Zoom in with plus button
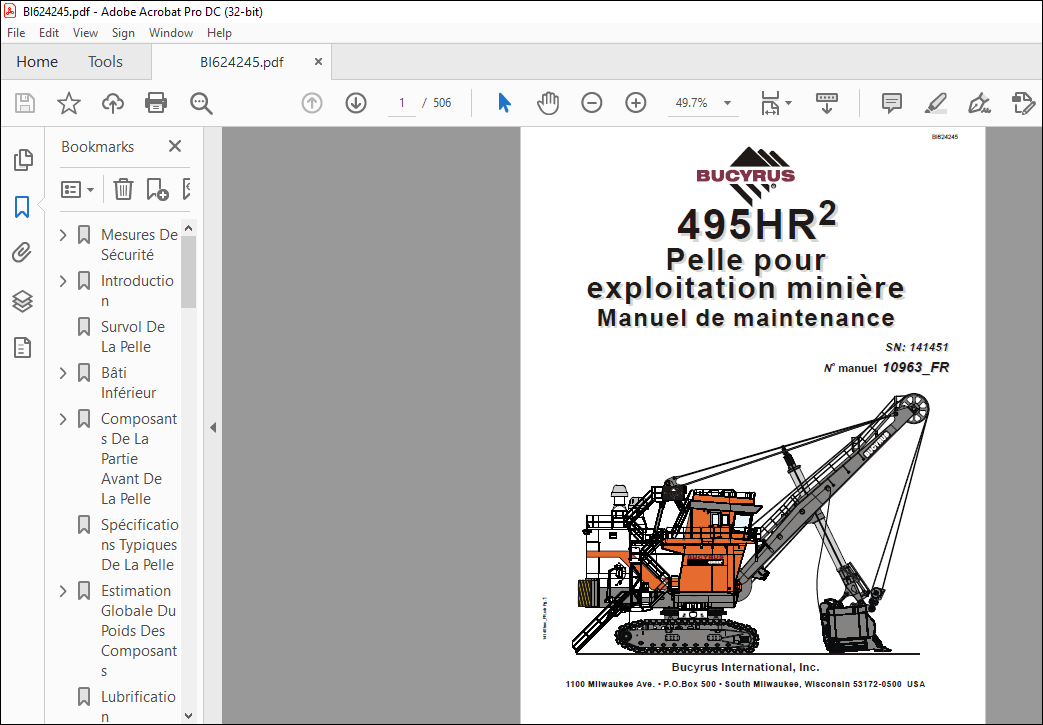The height and width of the screenshot is (725, 1043). point(636,103)
